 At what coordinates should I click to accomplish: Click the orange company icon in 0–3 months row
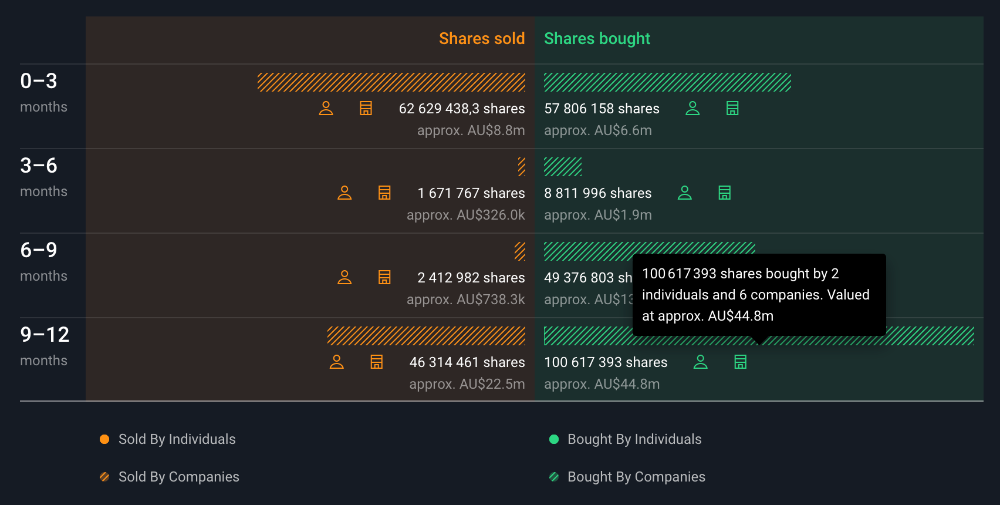pos(366,108)
